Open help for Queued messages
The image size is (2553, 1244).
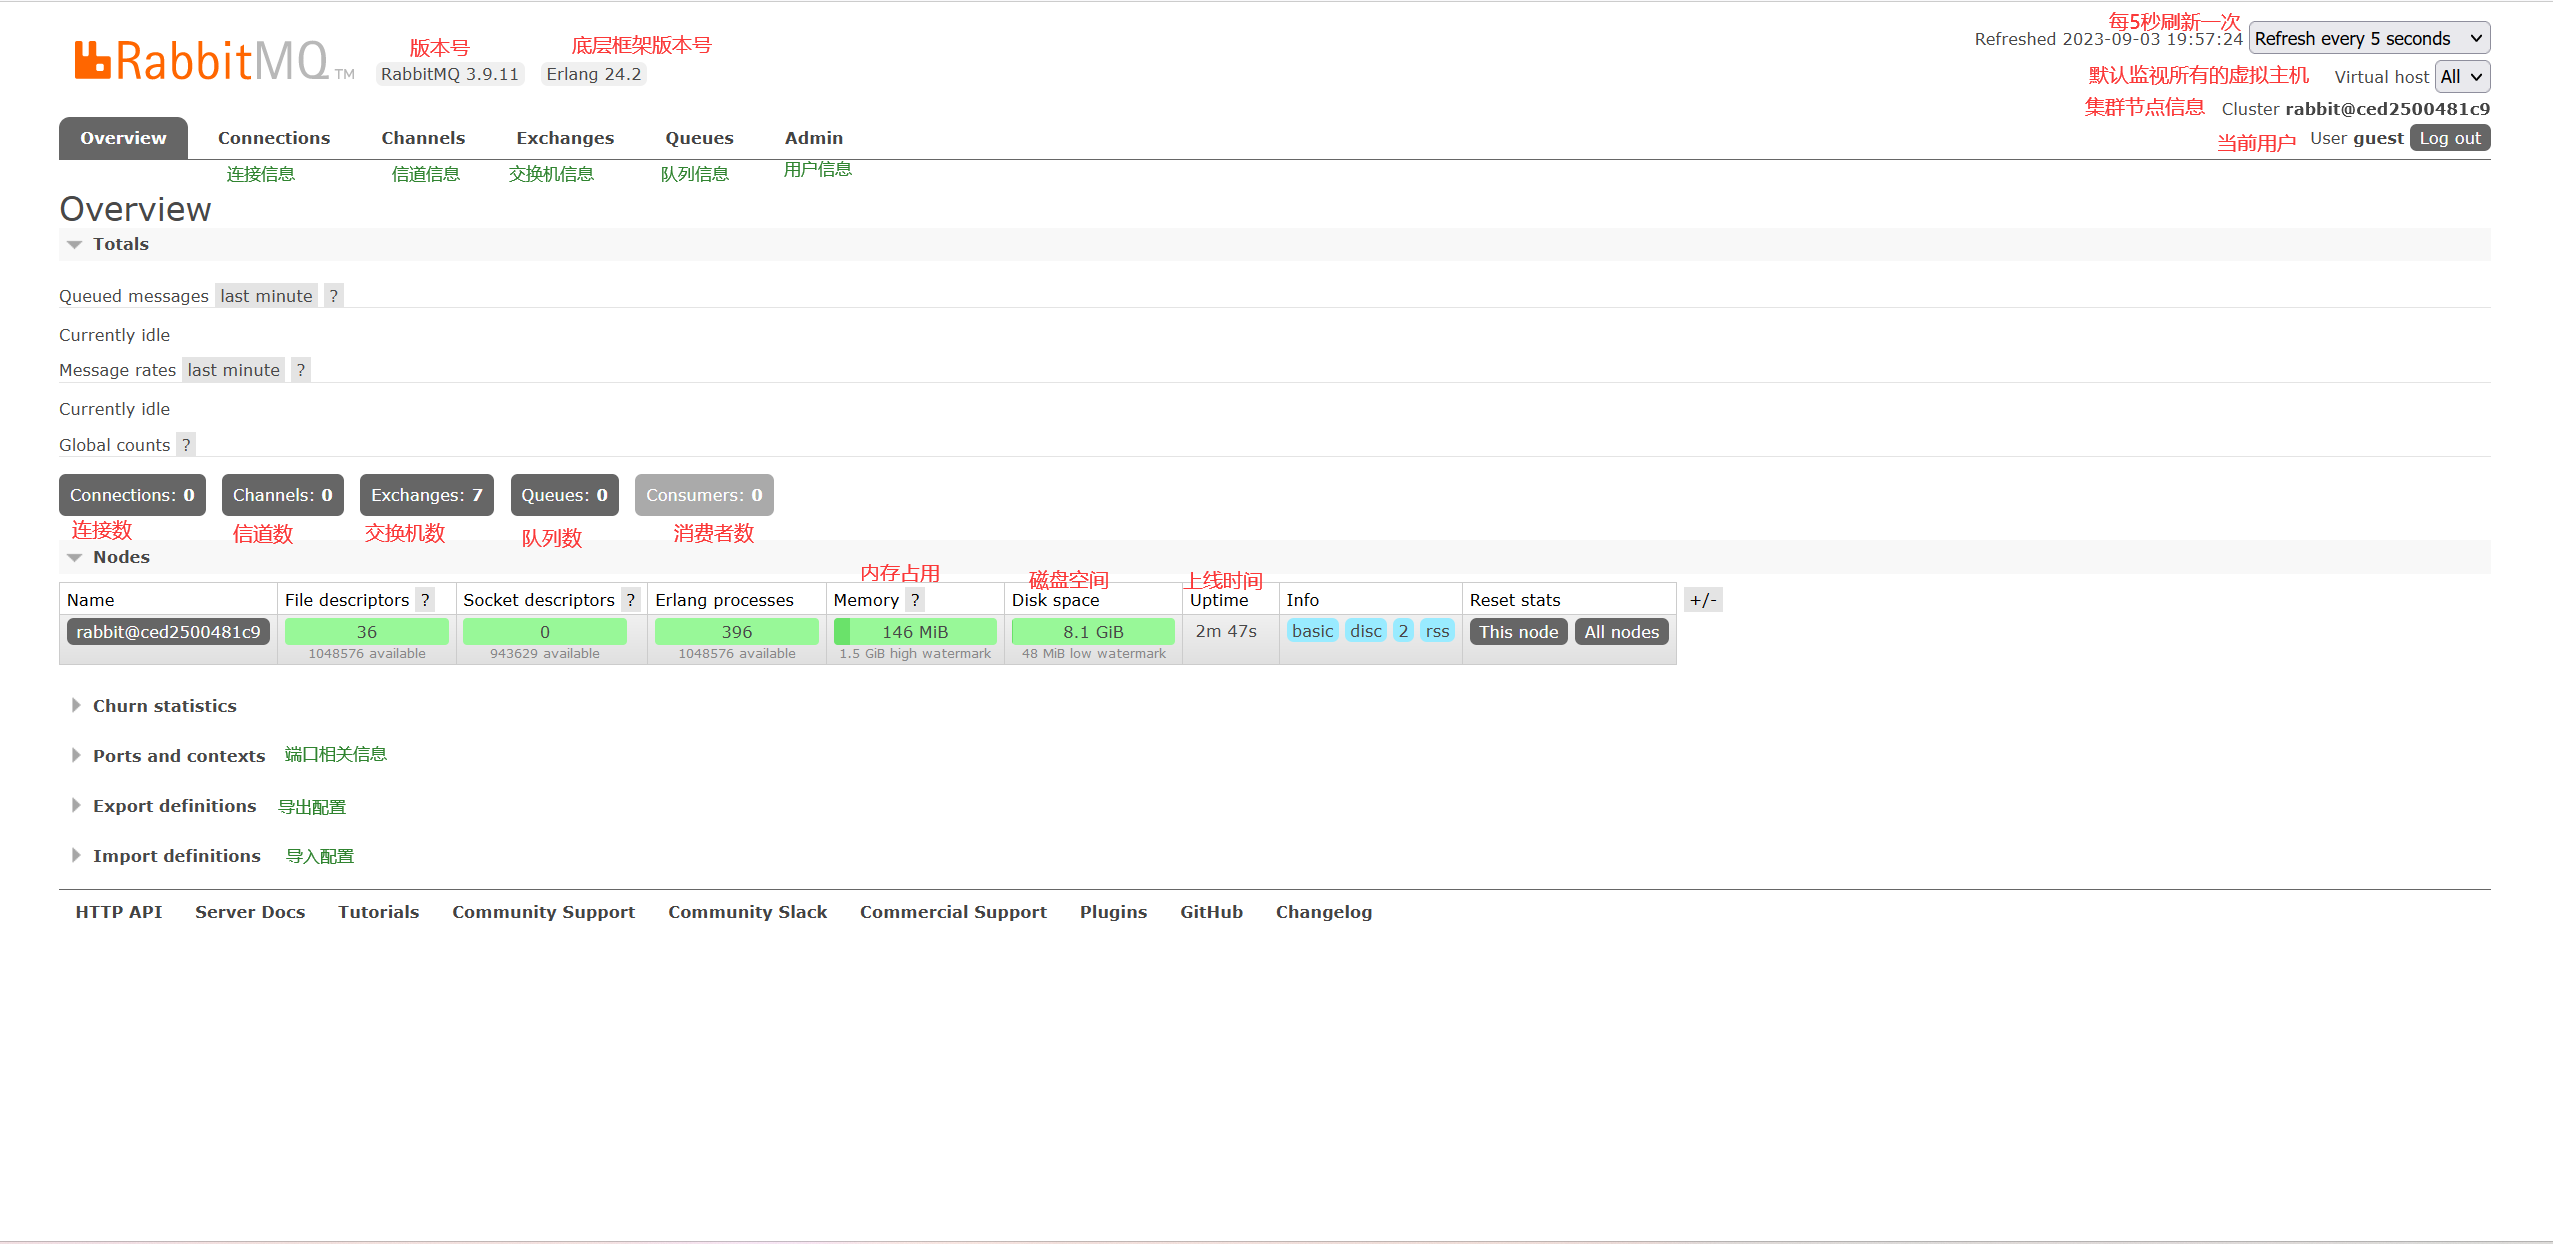(x=333, y=296)
